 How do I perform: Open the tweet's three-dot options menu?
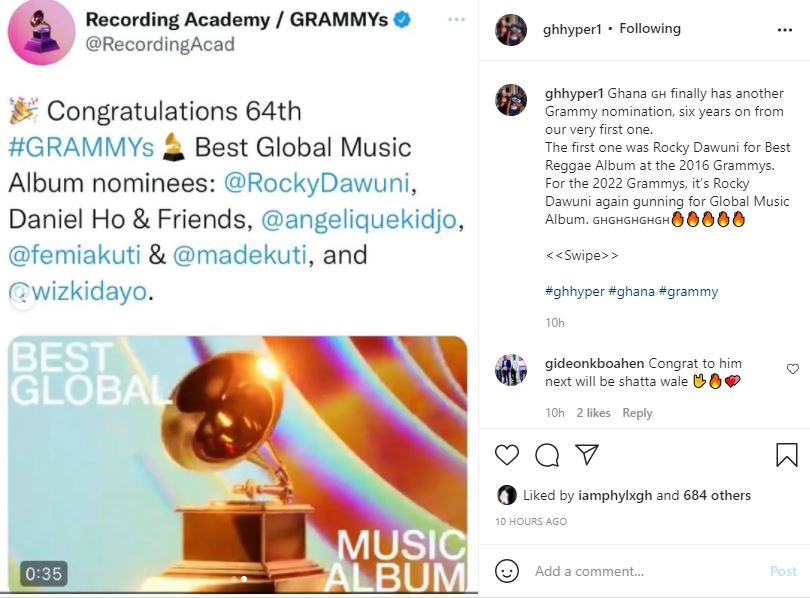[x=457, y=20]
